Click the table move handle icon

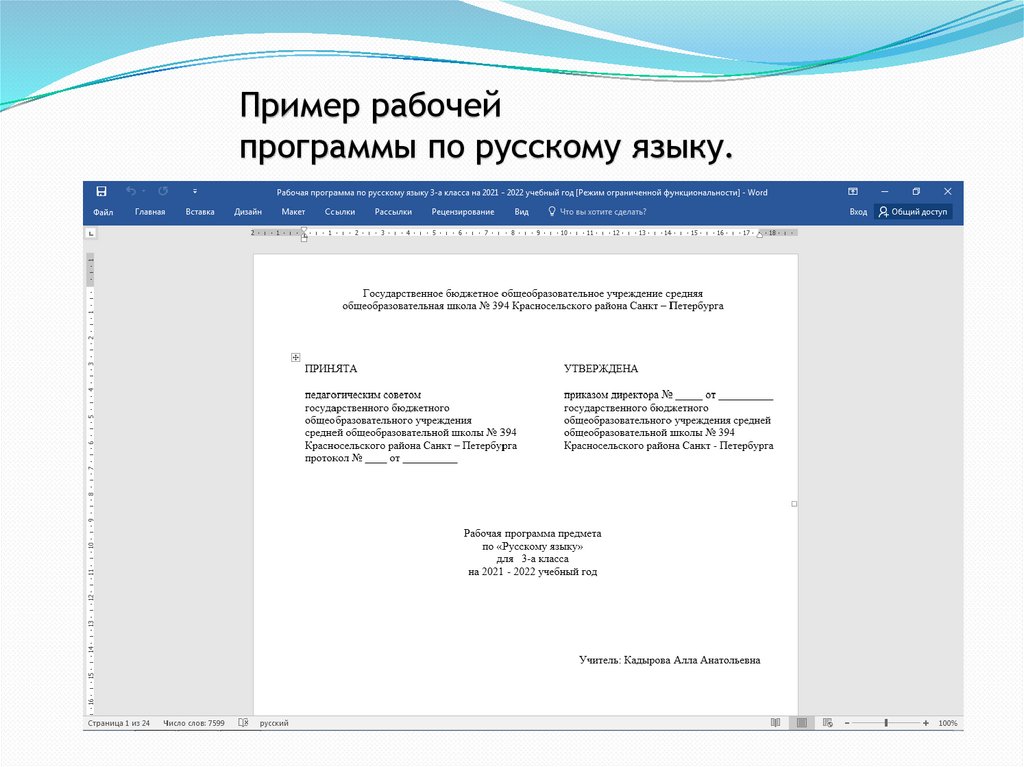[295, 357]
